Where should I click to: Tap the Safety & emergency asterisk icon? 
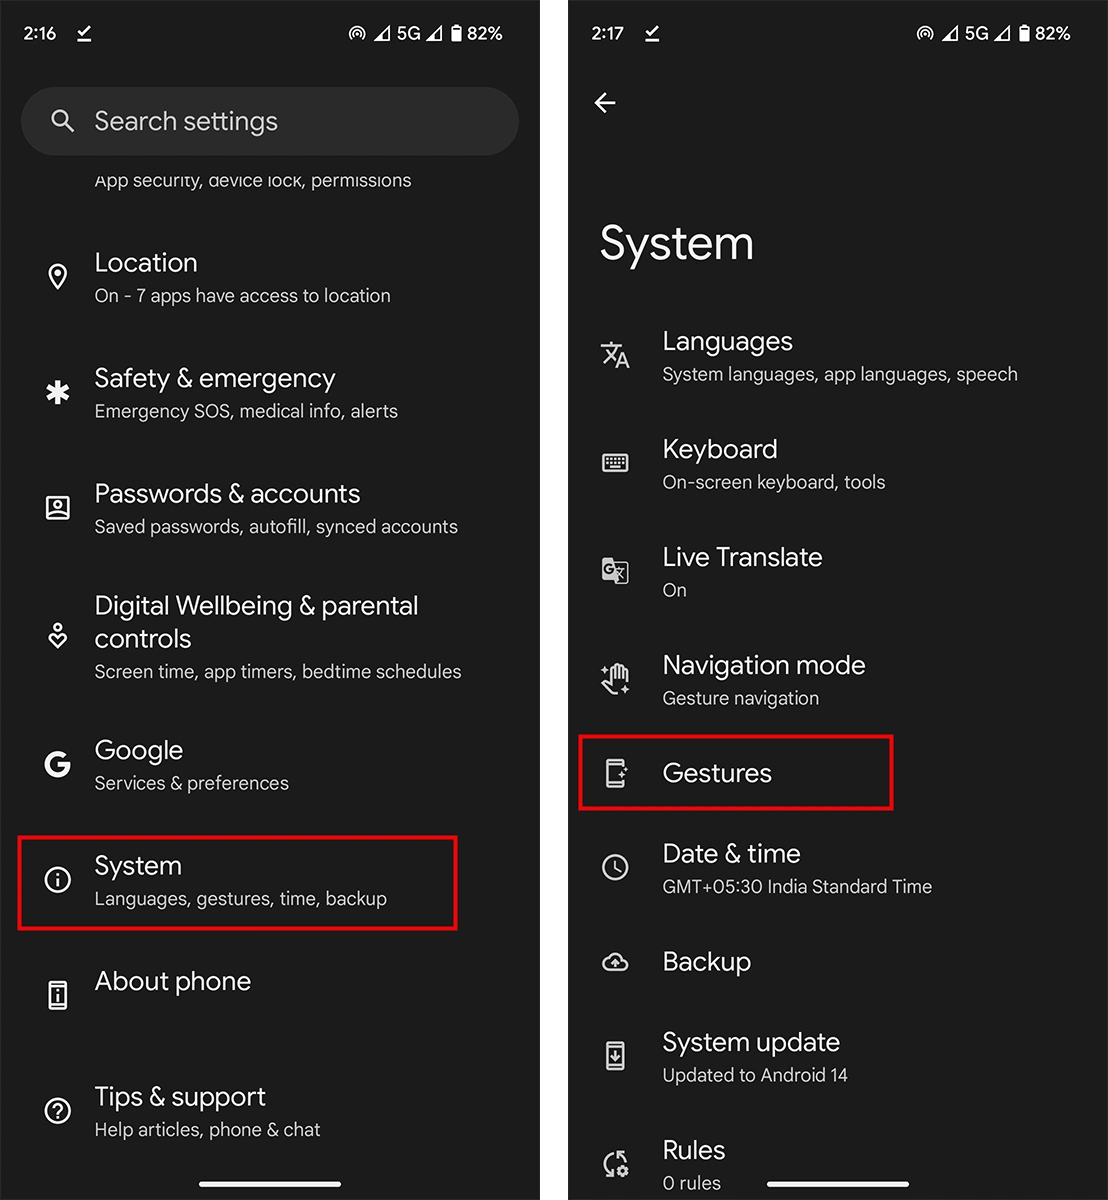click(x=58, y=393)
